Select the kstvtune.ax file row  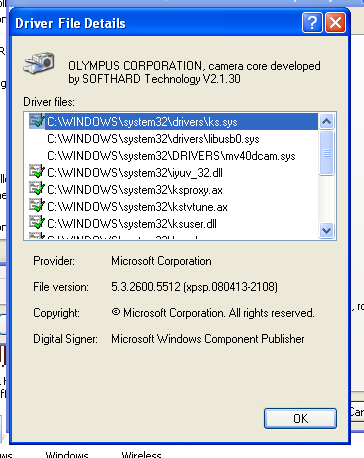[x=137, y=207]
